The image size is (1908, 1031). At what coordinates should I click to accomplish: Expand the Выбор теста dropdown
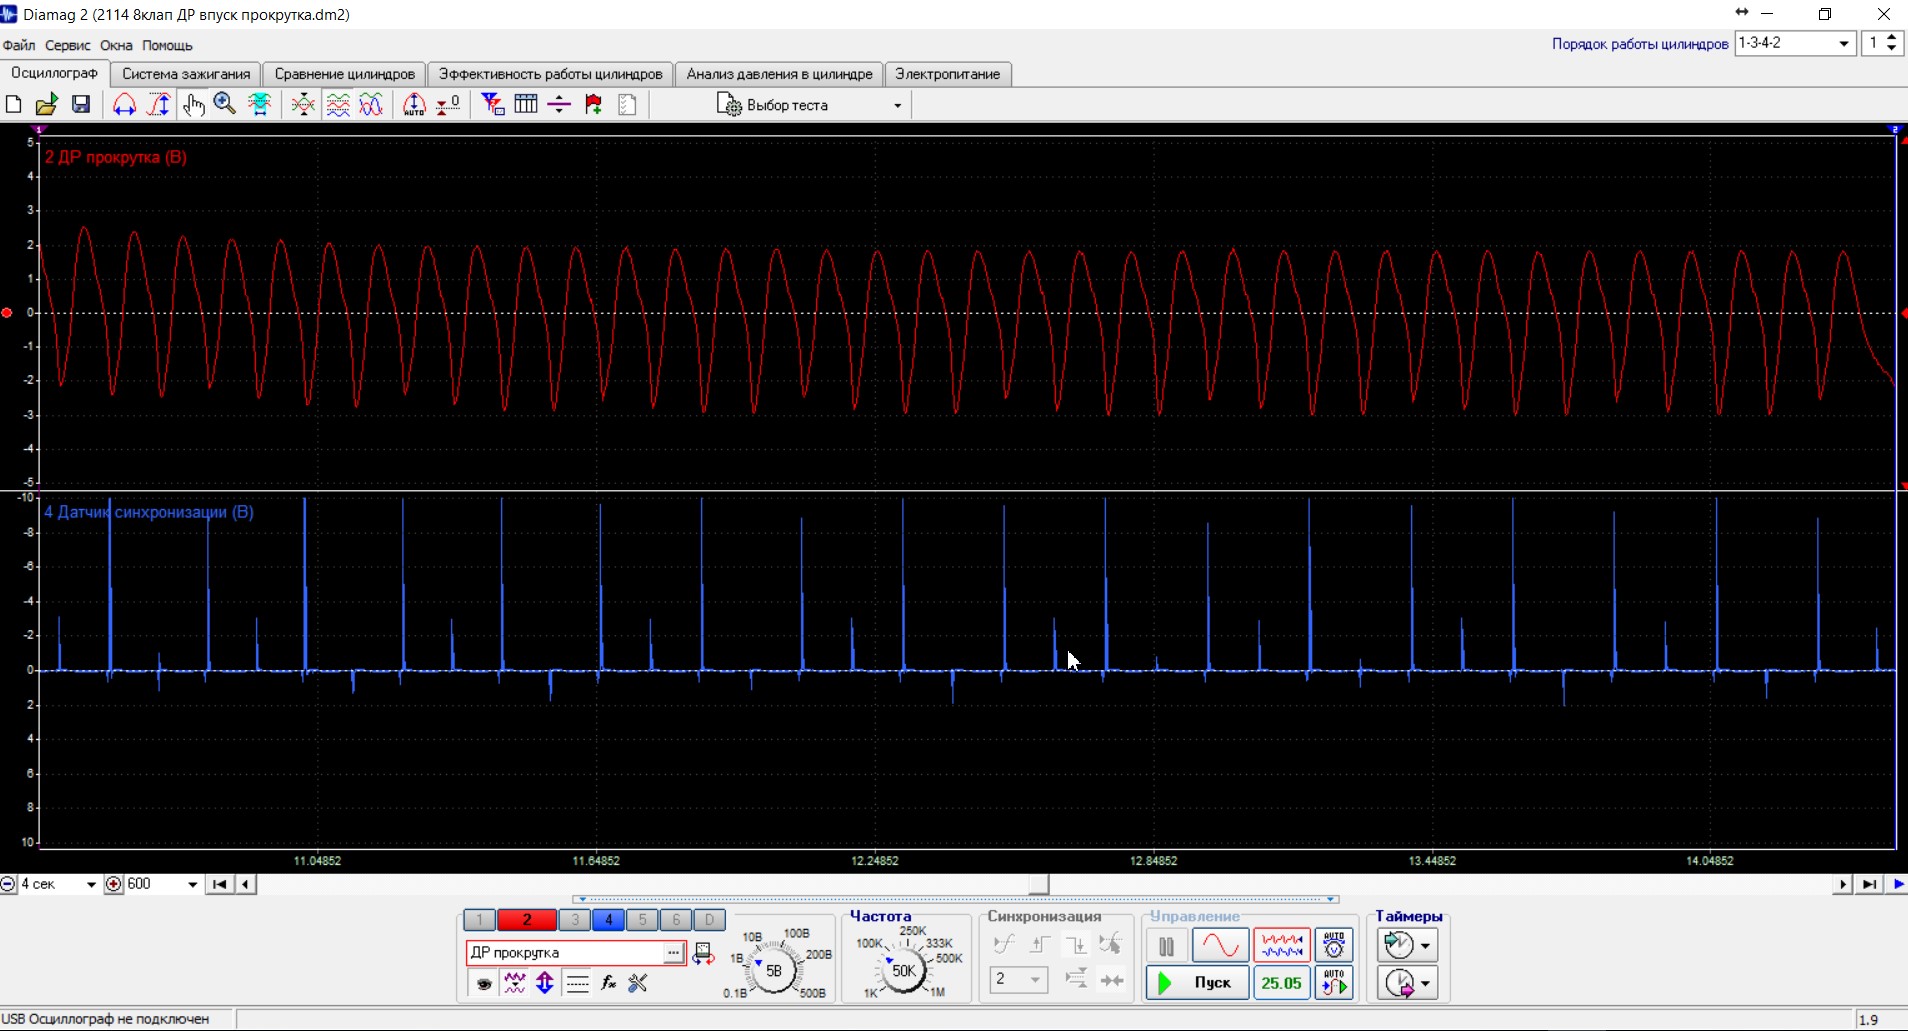[897, 105]
